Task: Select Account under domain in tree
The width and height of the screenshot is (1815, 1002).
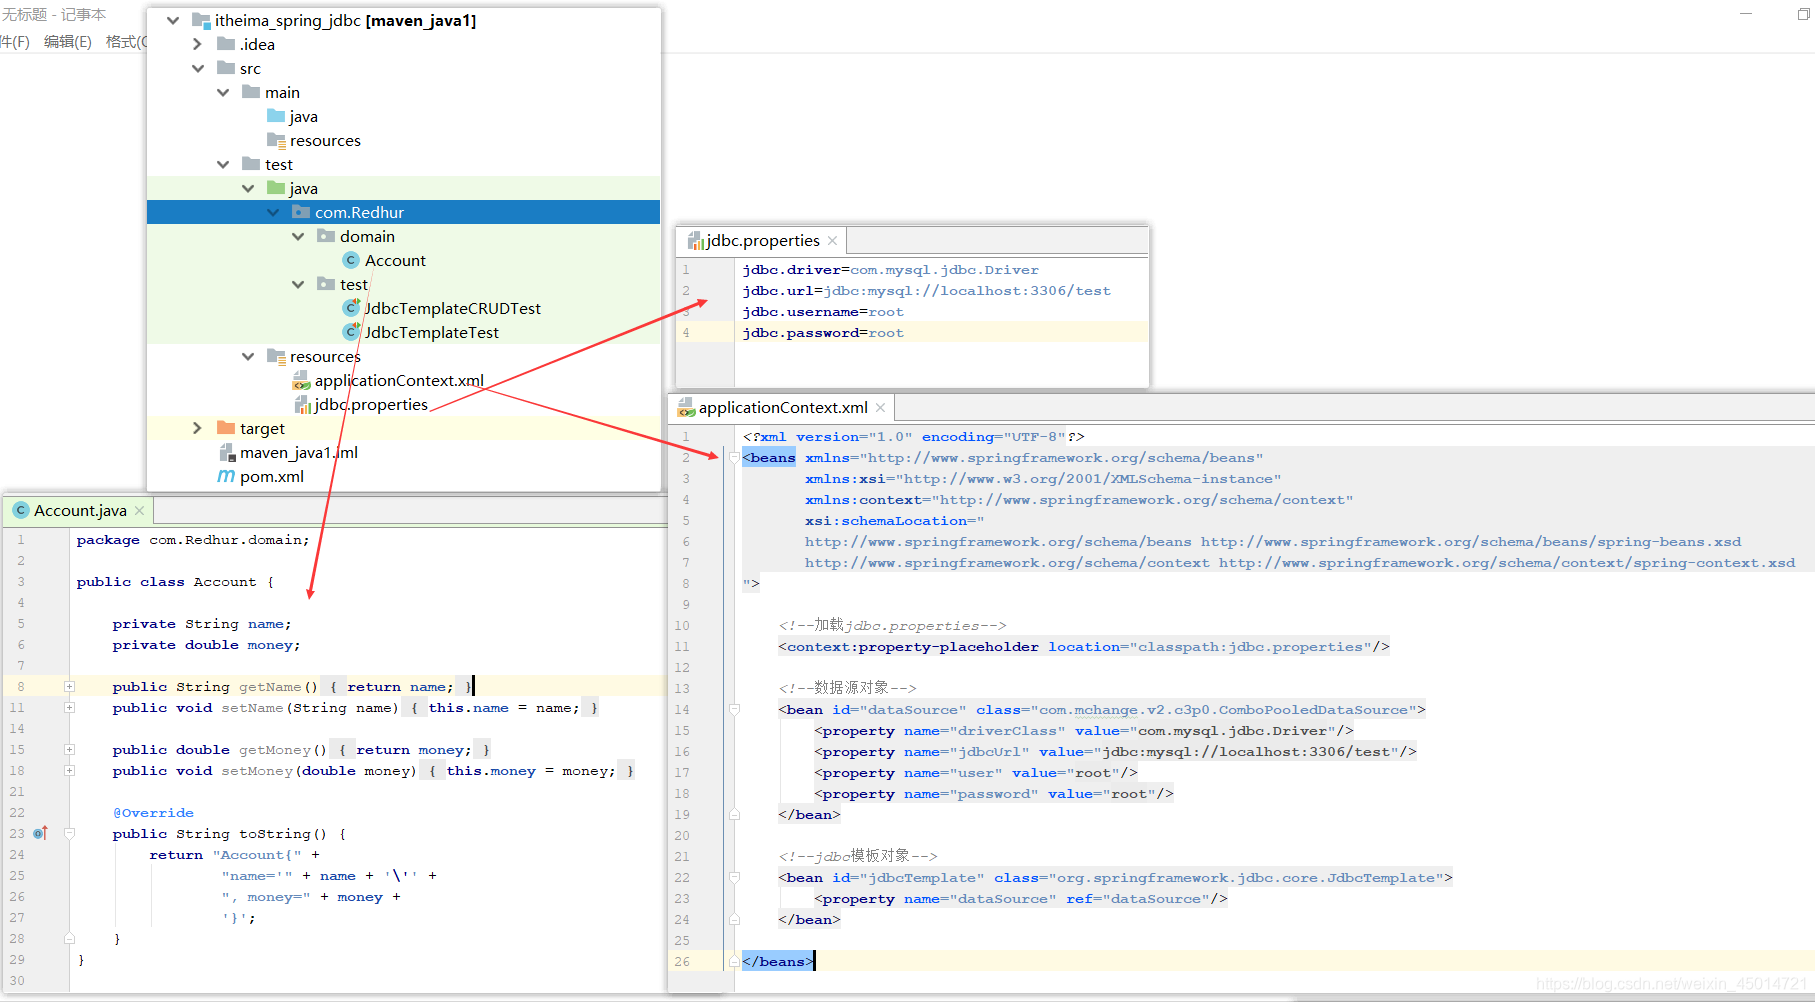Action: click(395, 260)
